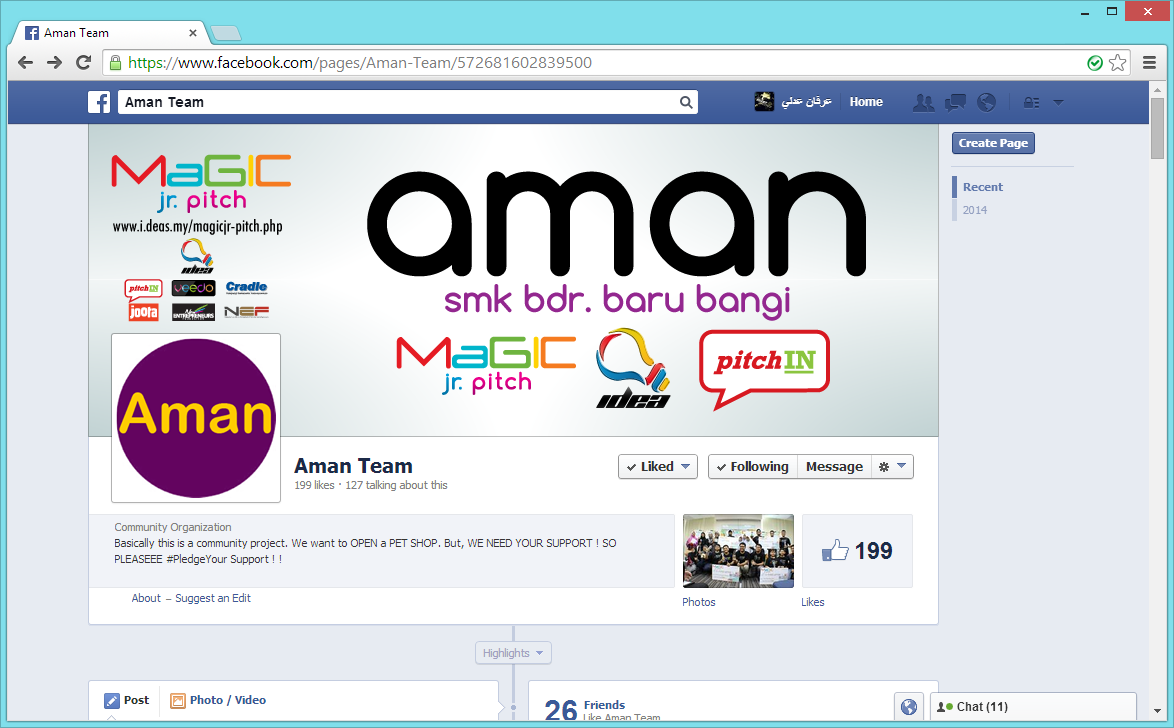
Task: Reload the page with refresh icon
Action: [83, 63]
